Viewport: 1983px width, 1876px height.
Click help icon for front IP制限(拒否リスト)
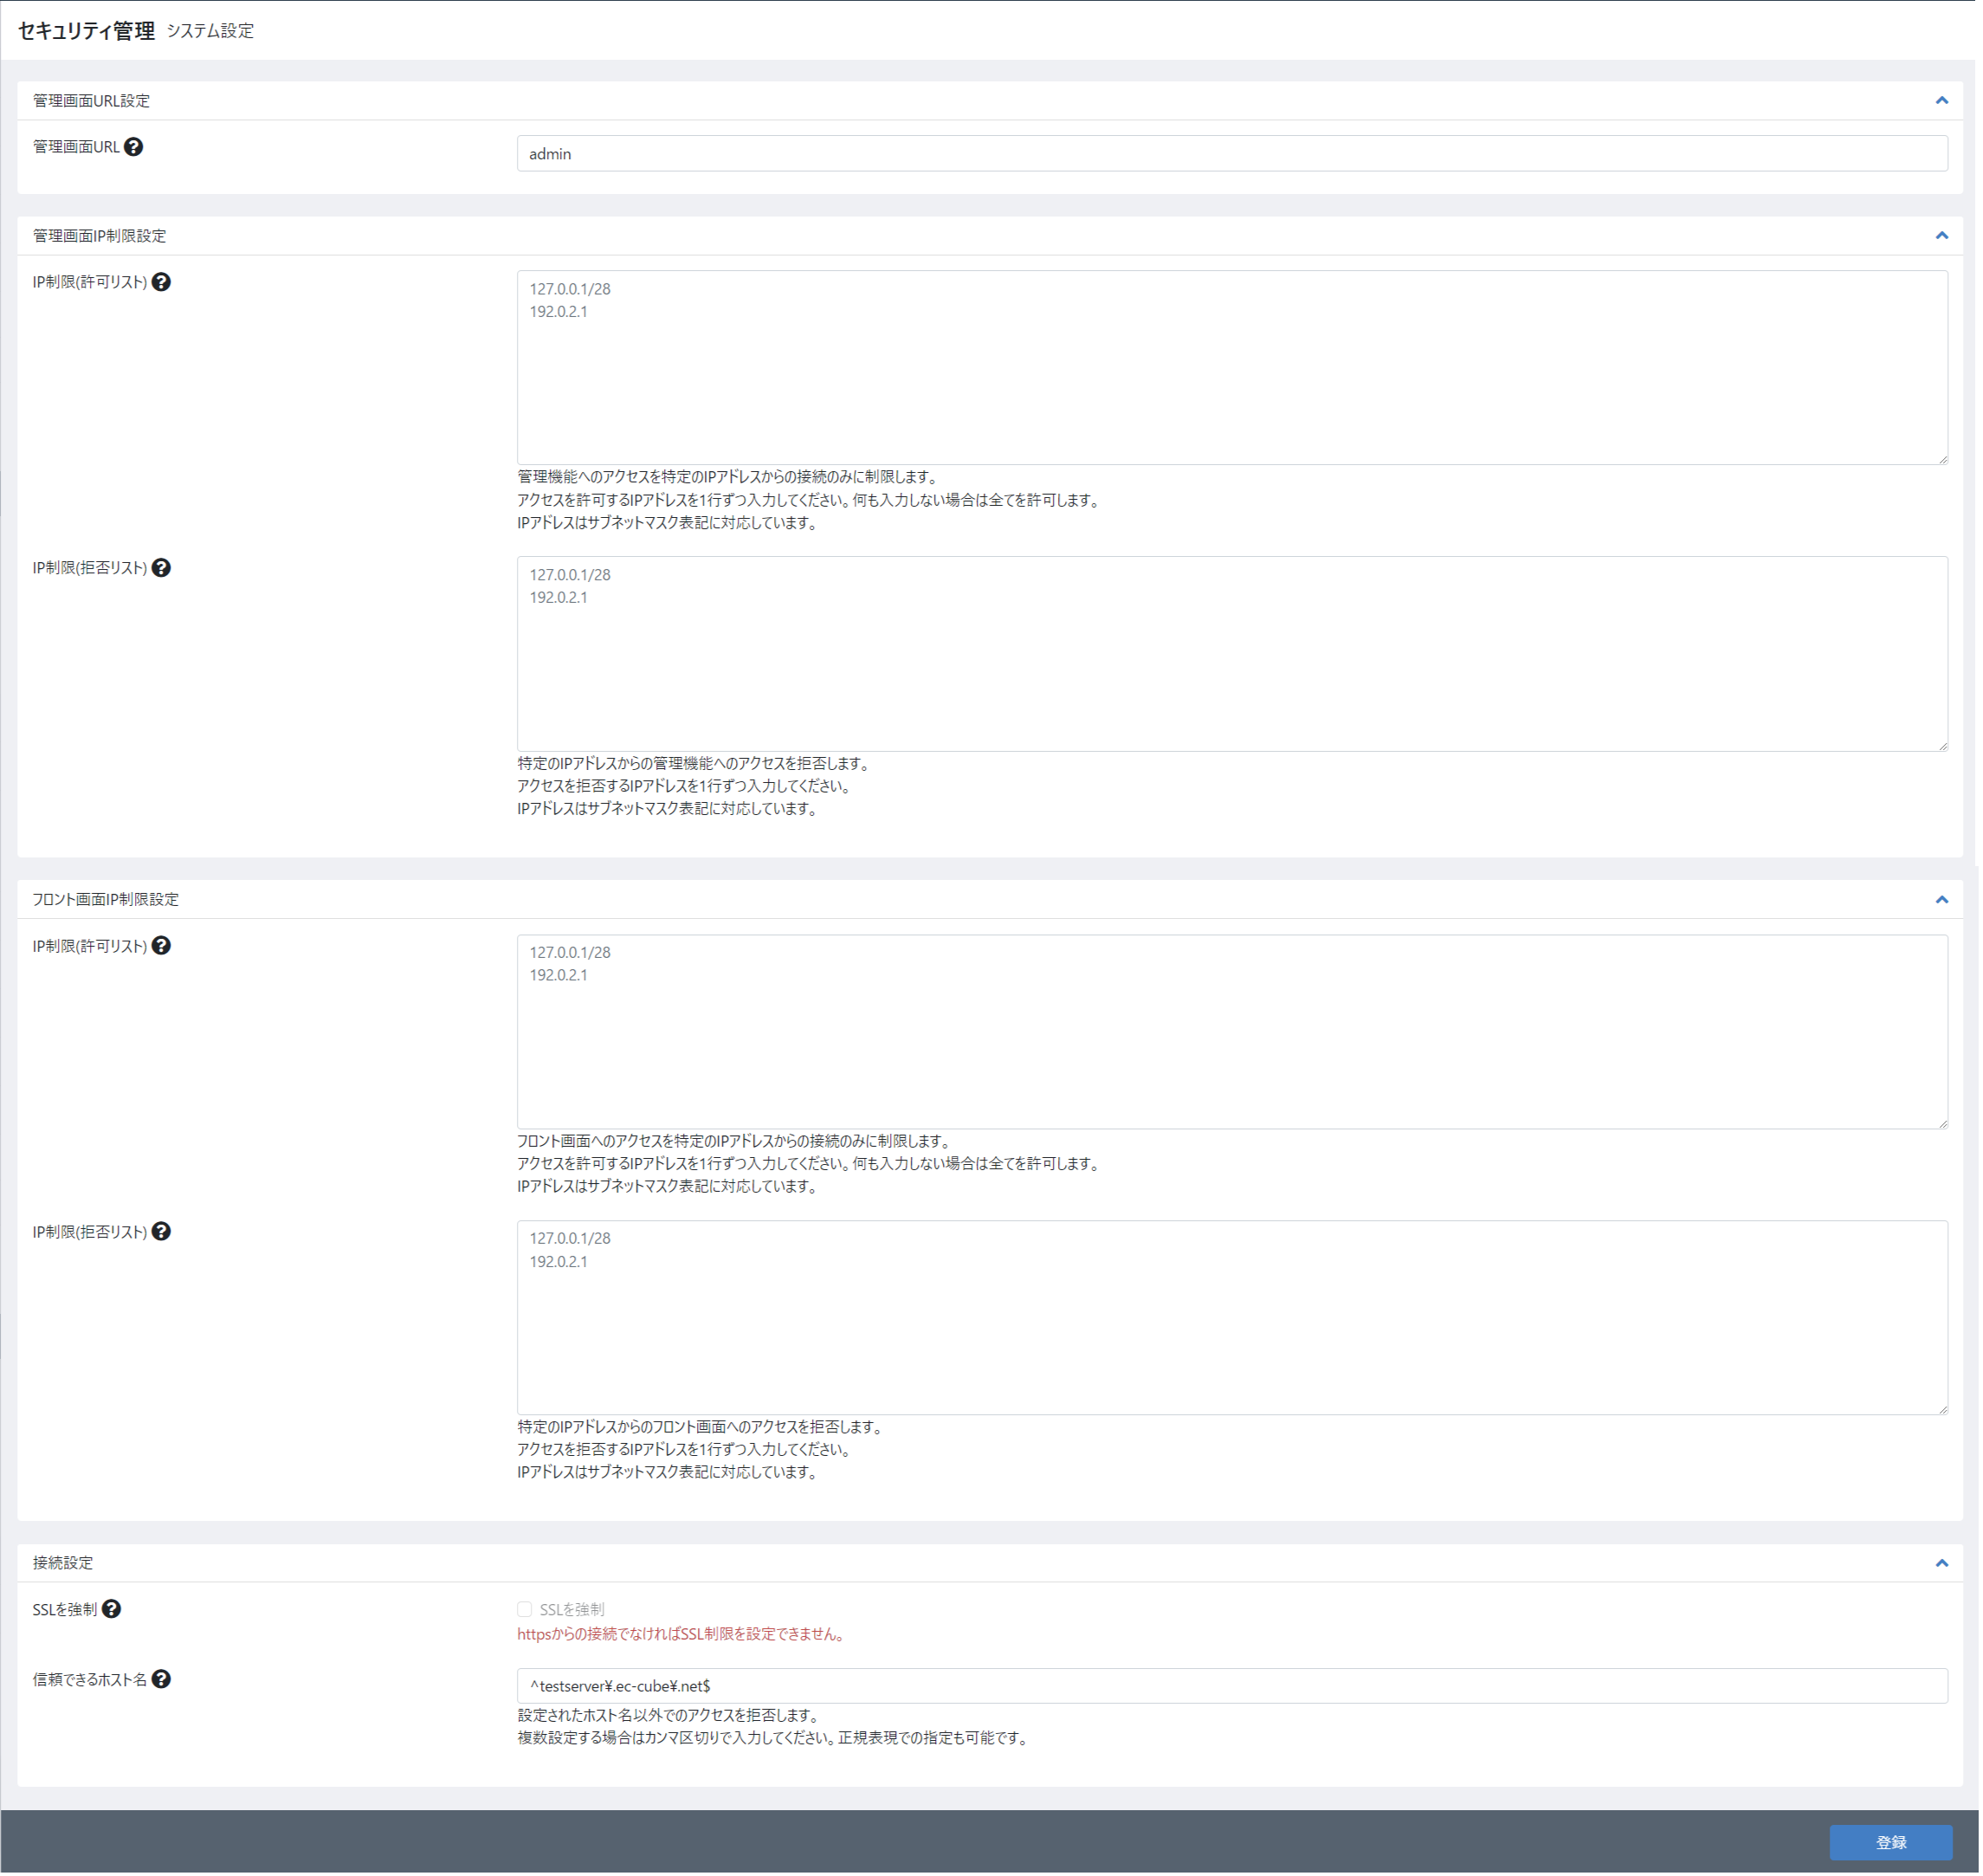(161, 1232)
